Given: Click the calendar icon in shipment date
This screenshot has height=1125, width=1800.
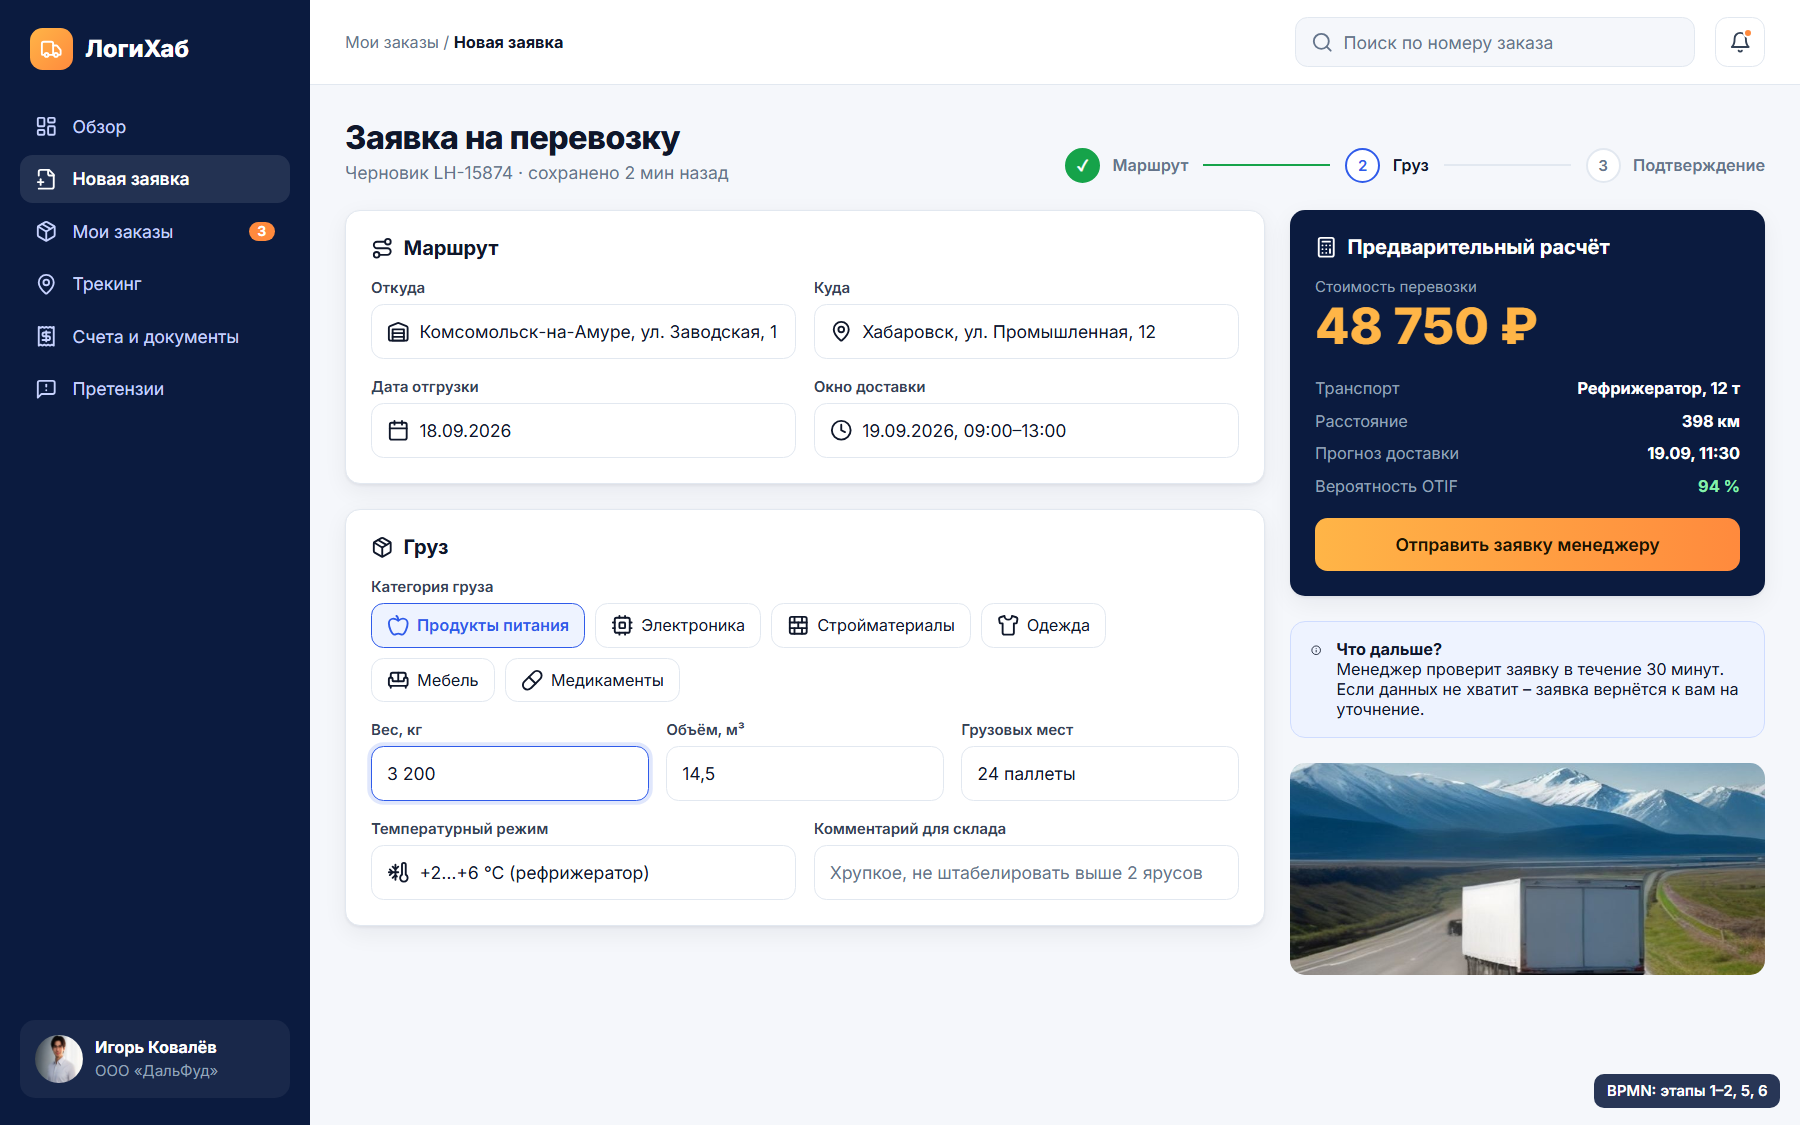Looking at the screenshot, I should (x=398, y=431).
